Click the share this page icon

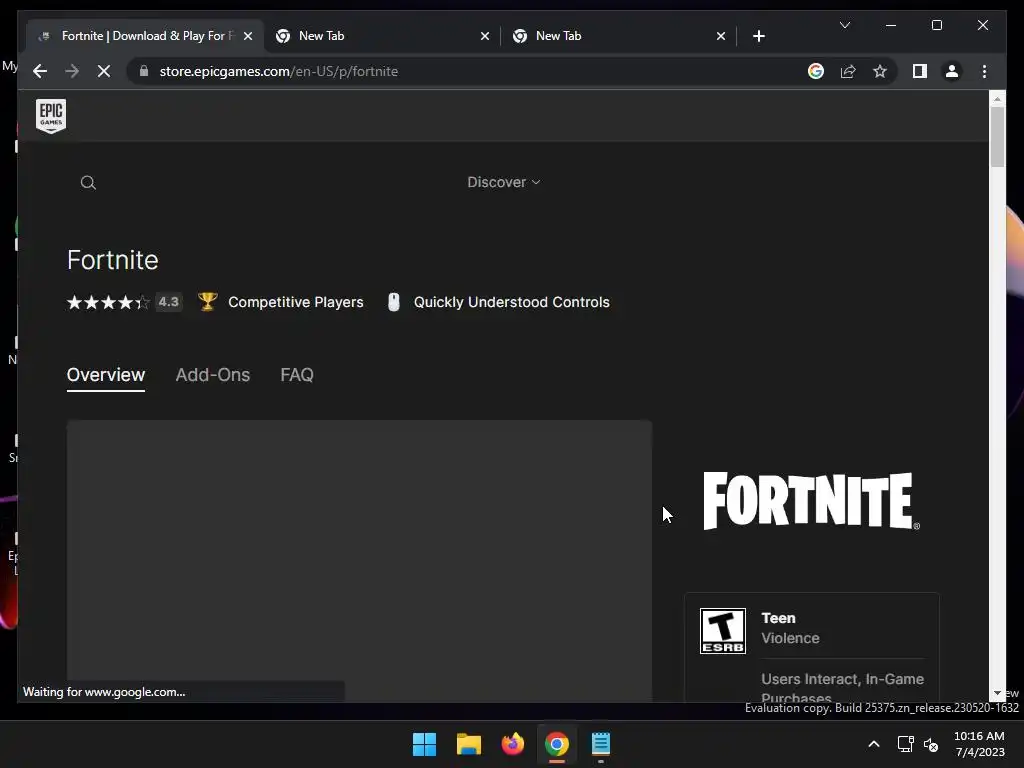(x=848, y=71)
